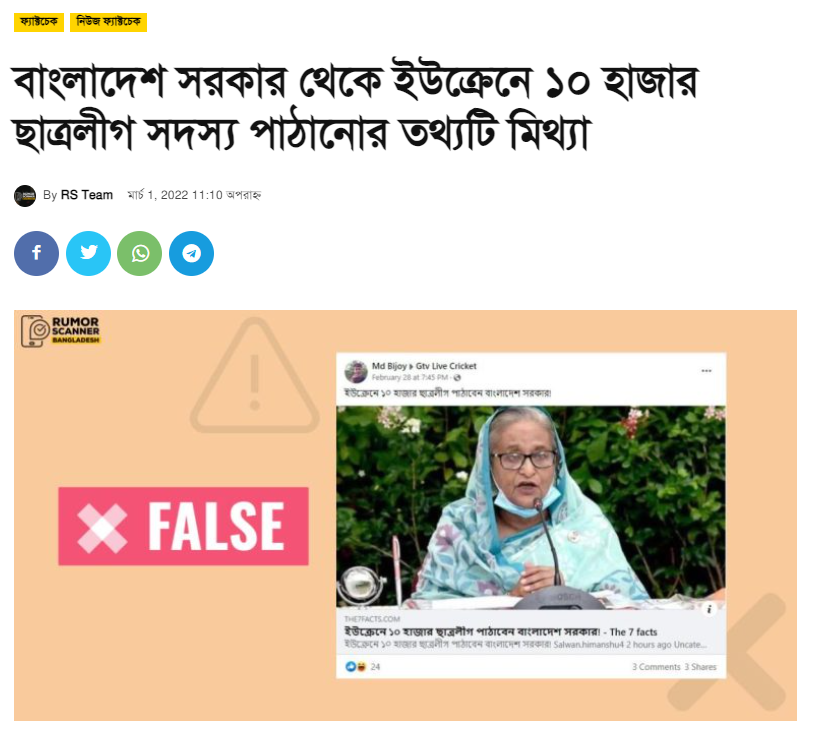Viewport: 813px width, 732px height.
Task: Click the reaction emoji count 24
Action: click(363, 667)
